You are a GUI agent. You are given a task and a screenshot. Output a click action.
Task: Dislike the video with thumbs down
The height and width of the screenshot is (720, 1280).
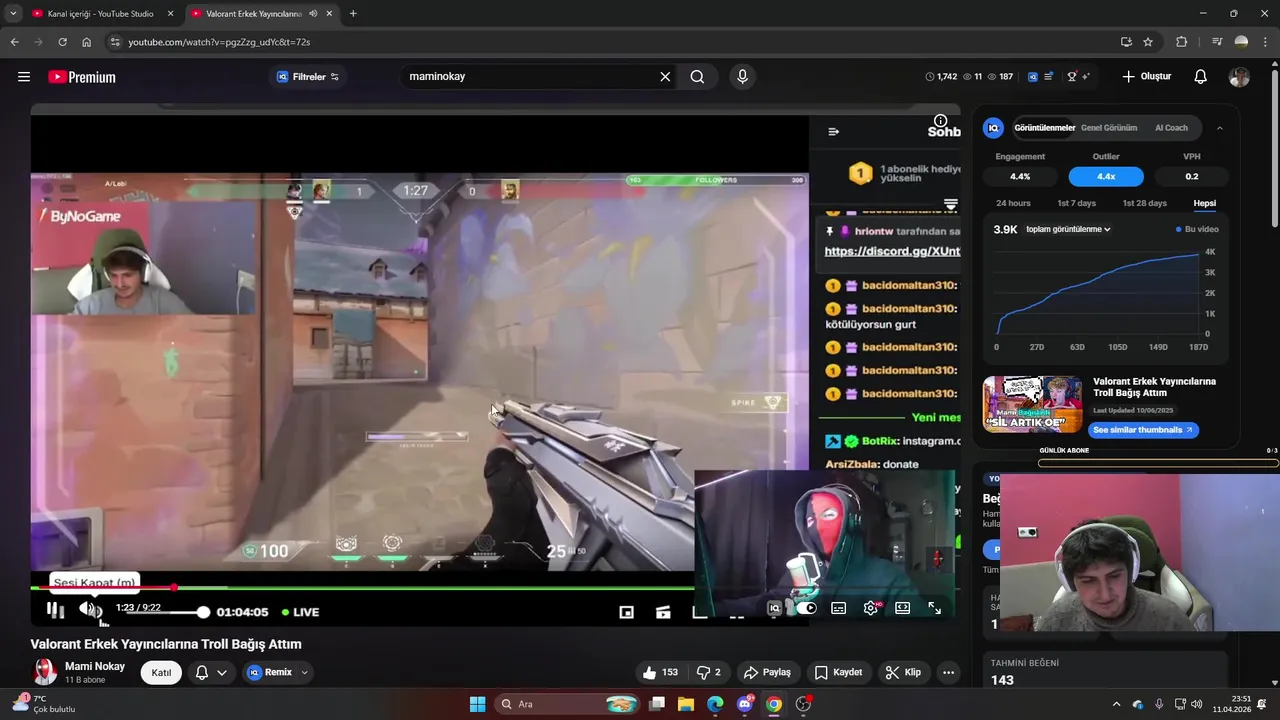click(708, 672)
